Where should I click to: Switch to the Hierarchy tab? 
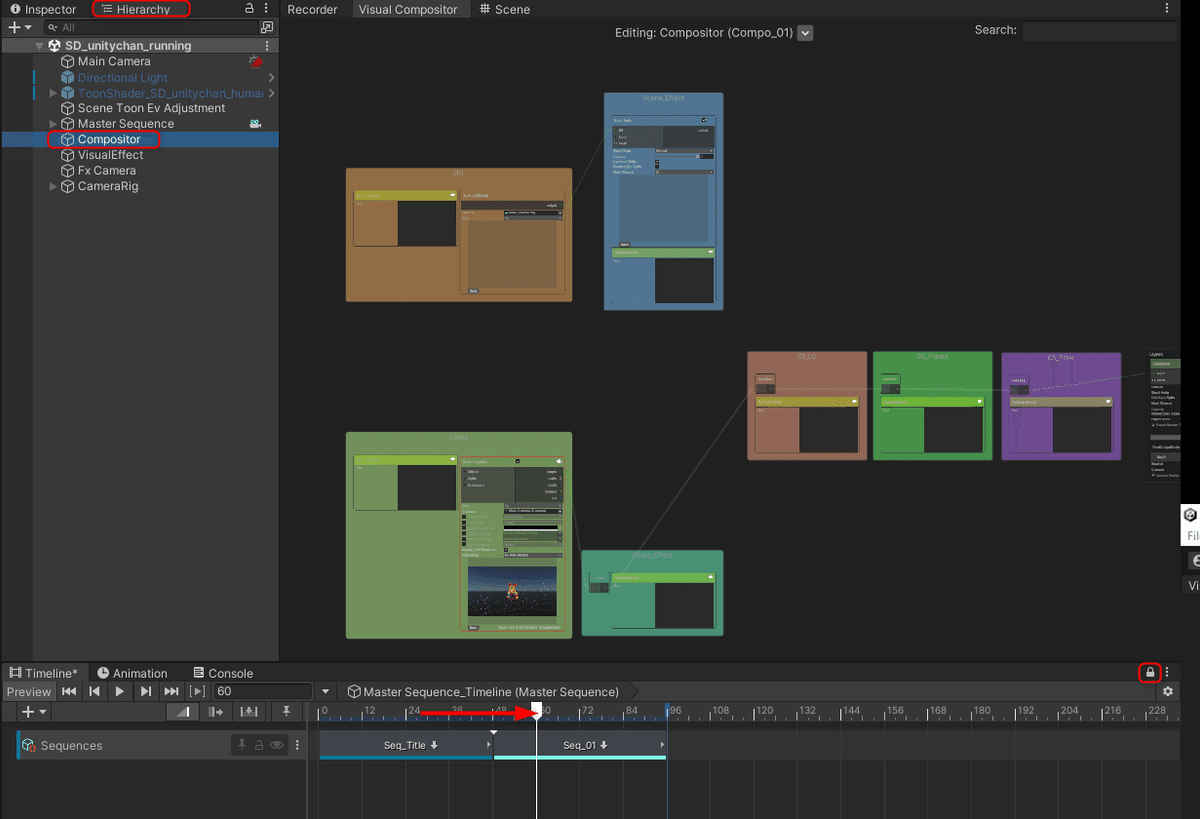click(140, 9)
